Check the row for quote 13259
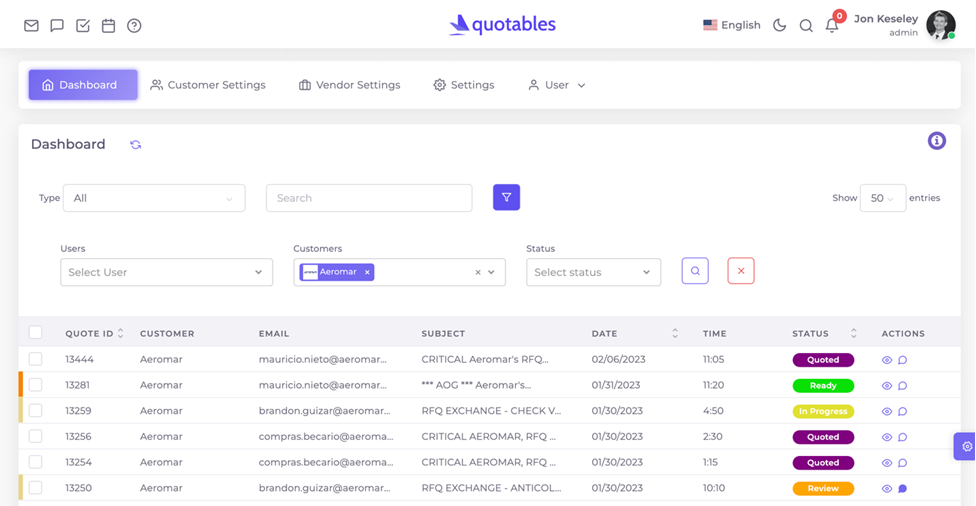Viewport: 976px width, 506px height. coord(35,411)
